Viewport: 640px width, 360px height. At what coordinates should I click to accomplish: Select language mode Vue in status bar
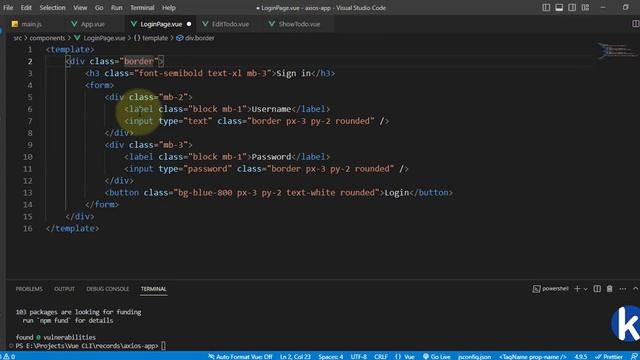click(404, 356)
